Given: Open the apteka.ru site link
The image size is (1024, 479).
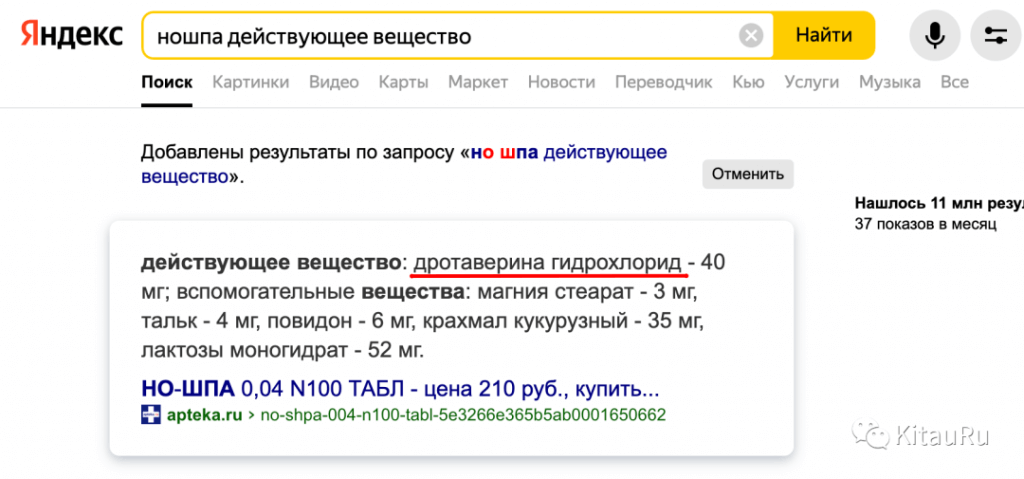Looking at the screenshot, I should pos(204,415).
